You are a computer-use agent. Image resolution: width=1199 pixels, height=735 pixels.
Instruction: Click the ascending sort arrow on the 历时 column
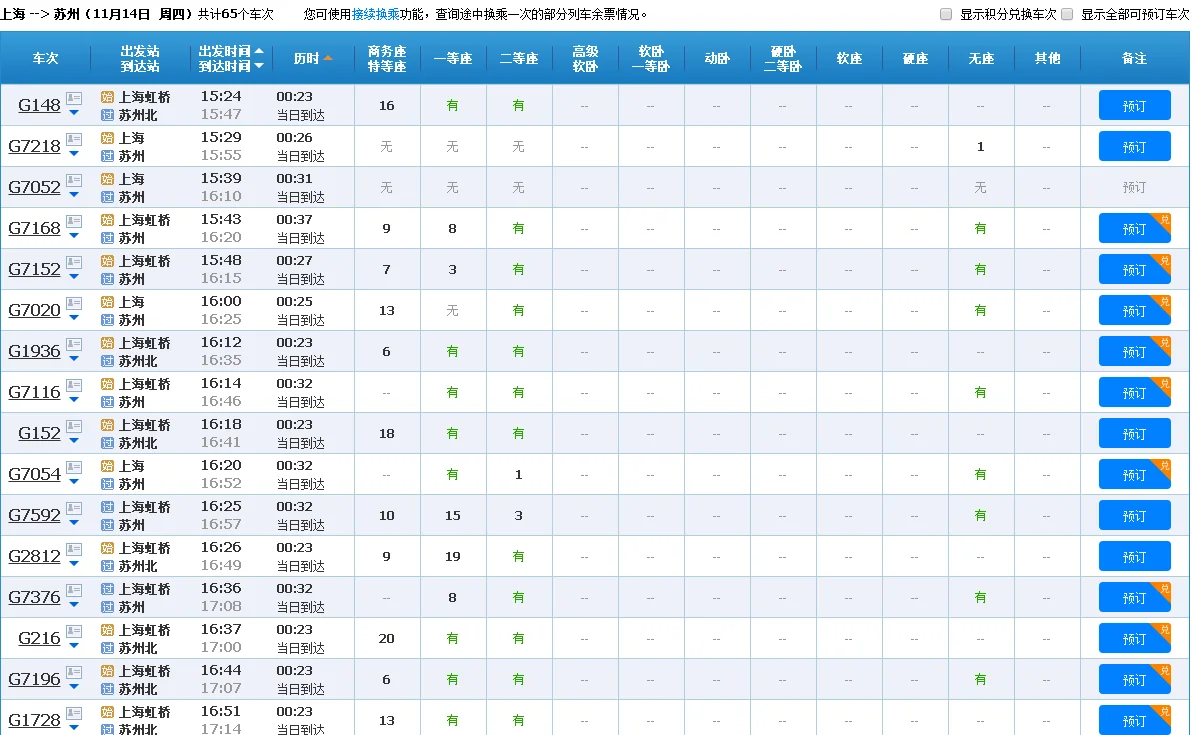point(328,58)
